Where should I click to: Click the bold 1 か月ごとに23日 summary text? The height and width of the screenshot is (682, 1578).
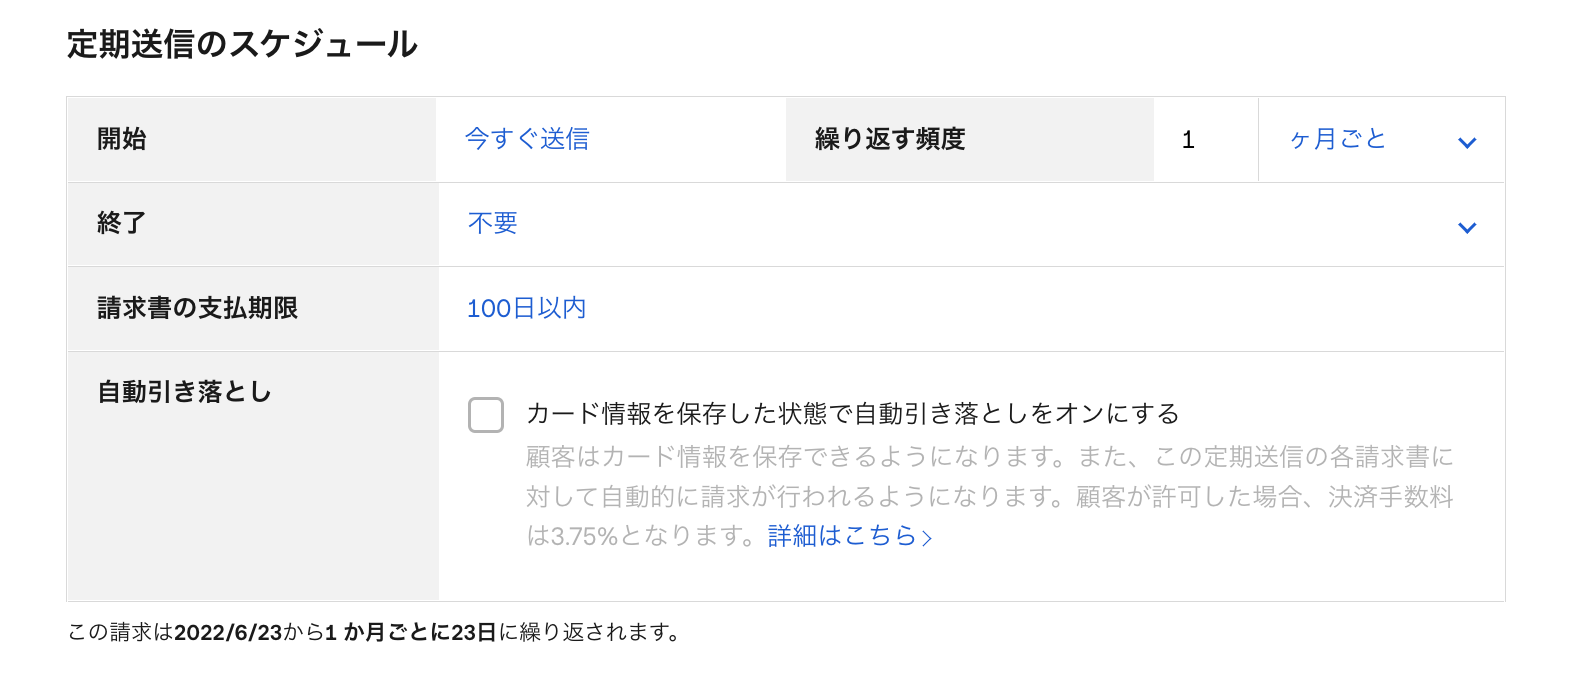(410, 632)
